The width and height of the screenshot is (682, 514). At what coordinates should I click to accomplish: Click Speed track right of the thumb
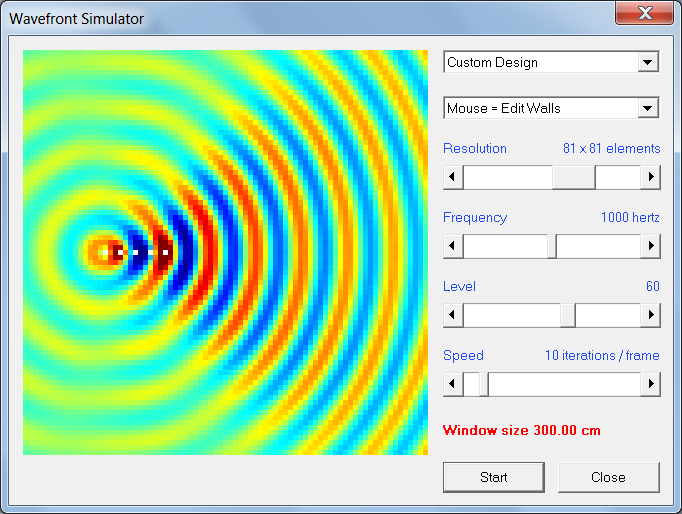[565, 384]
